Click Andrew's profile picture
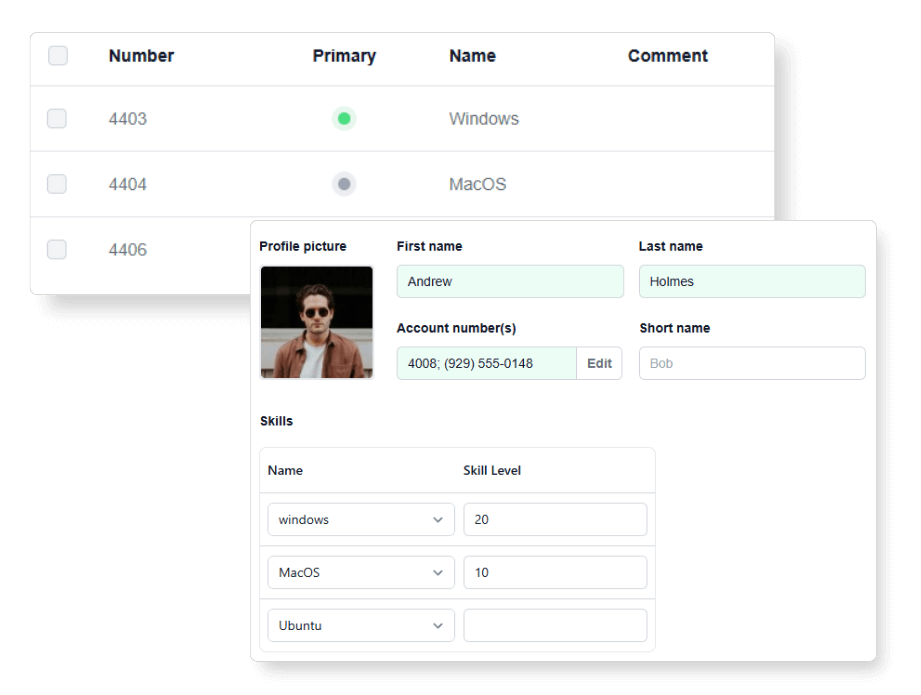 coord(316,322)
